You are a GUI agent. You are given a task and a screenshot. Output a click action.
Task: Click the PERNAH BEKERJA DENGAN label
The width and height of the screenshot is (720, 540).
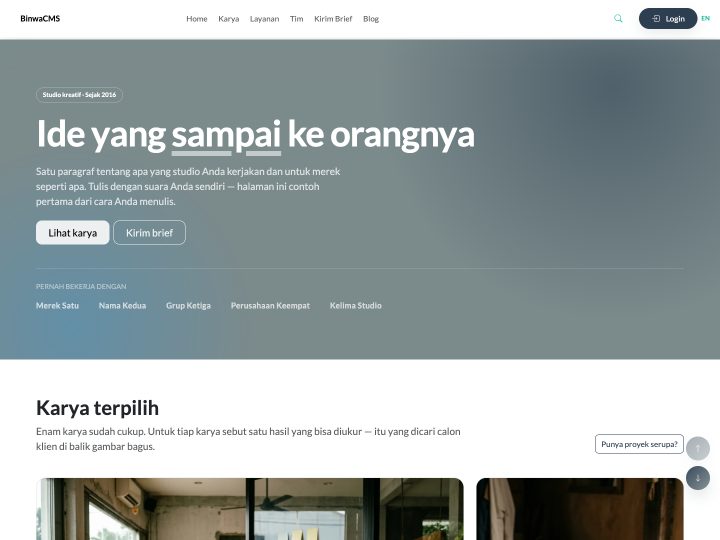pyautogui.click(x=81, y=286)
